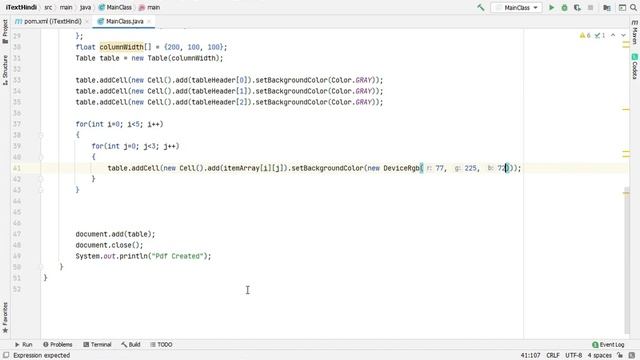Click iTextHindi in the navigation breadcrumb
Screen dimensions: 640x360
pos(21,7)
